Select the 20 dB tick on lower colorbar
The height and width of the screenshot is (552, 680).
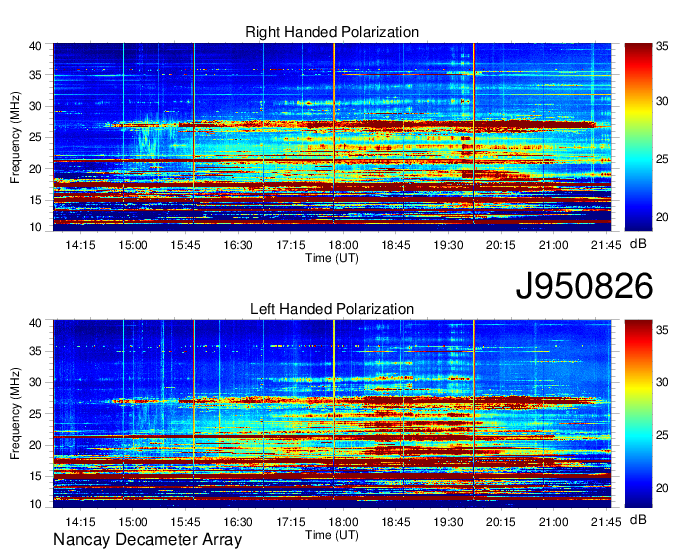point(662,488)
